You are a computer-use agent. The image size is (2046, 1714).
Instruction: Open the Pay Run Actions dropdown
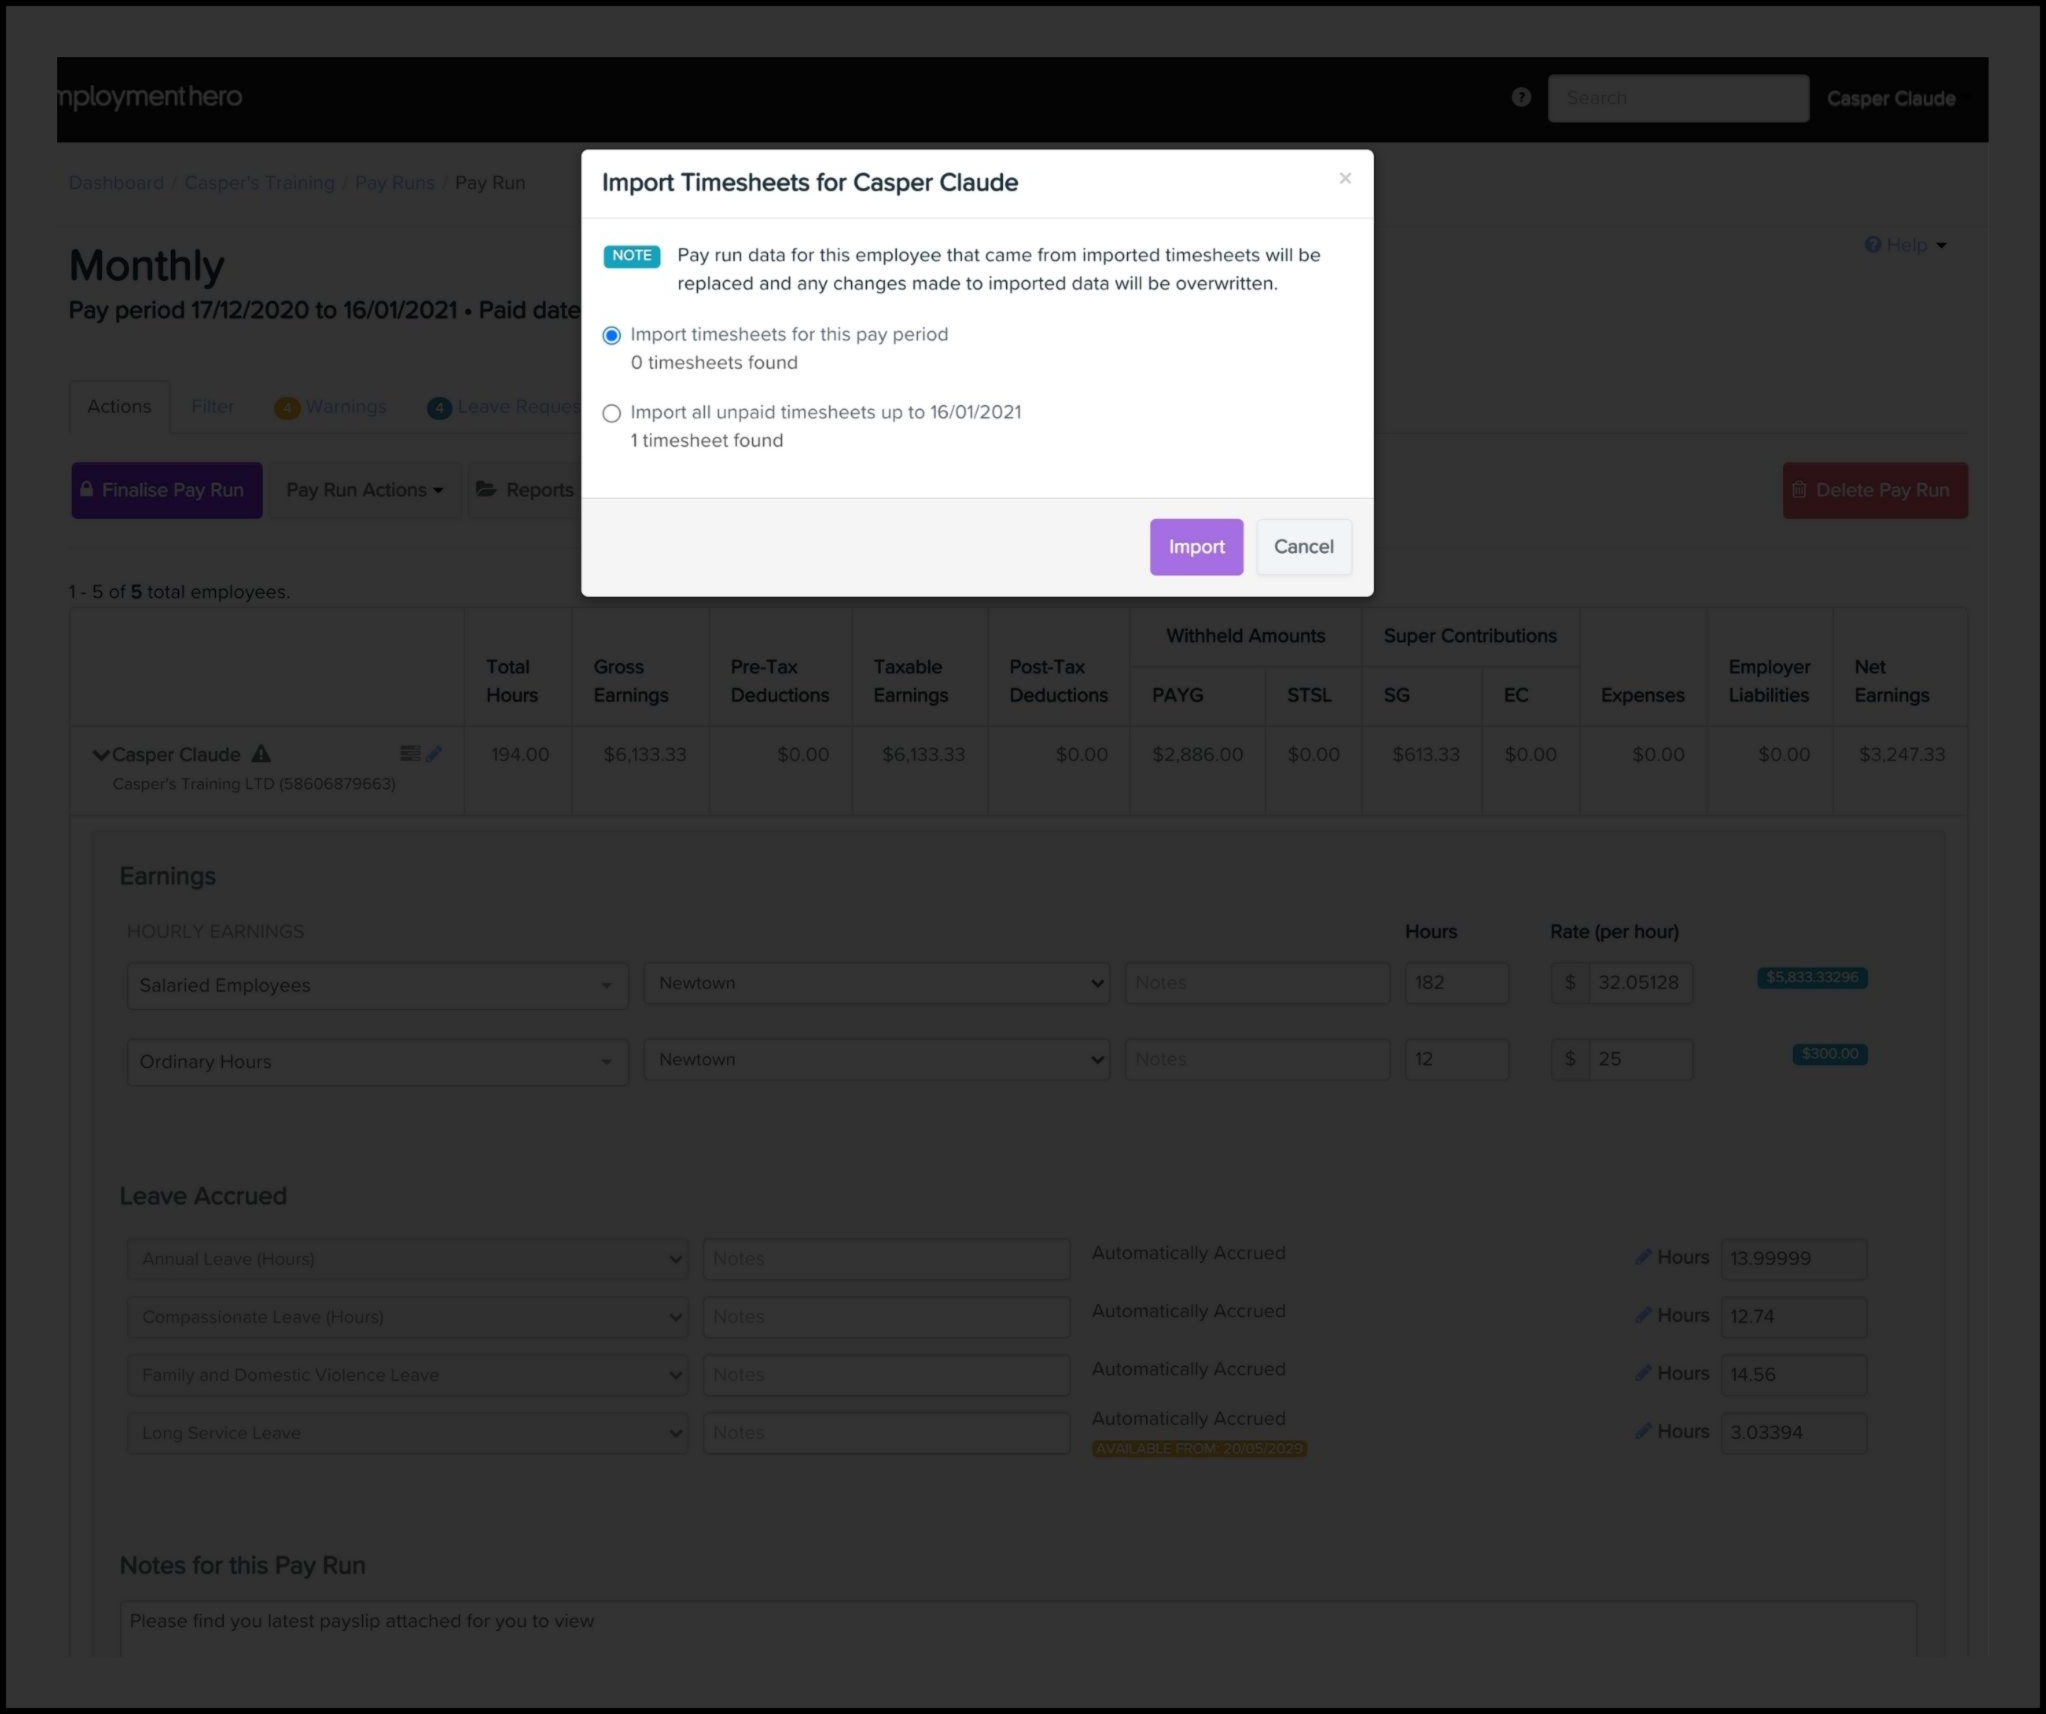[365, 490]
